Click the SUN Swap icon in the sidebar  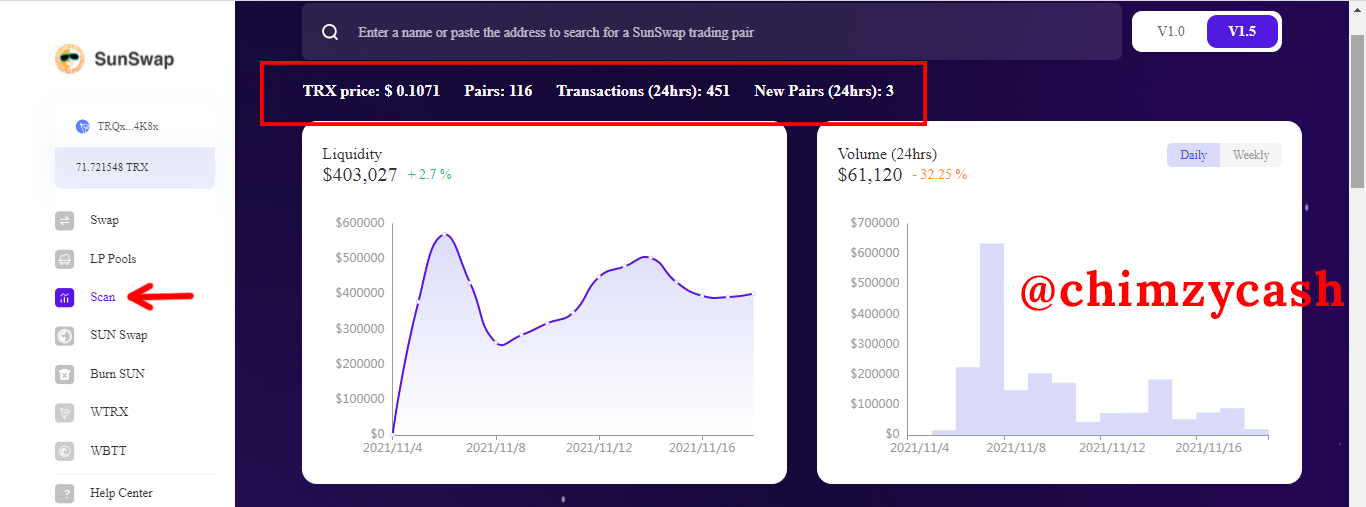[65, 336]
